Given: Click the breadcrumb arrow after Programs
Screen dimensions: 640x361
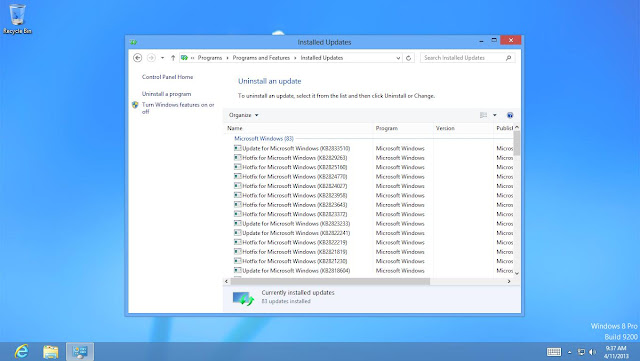Looking at the screenshot, I should pos(227,58).
